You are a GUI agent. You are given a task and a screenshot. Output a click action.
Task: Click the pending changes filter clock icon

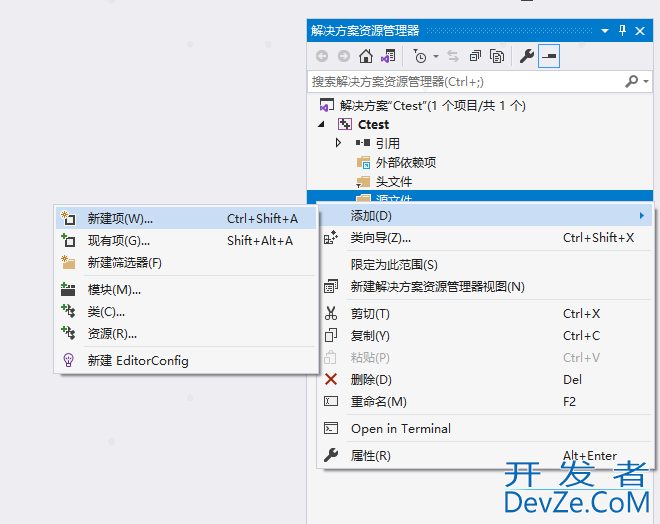pyautogui.click(x=420, y=56)
